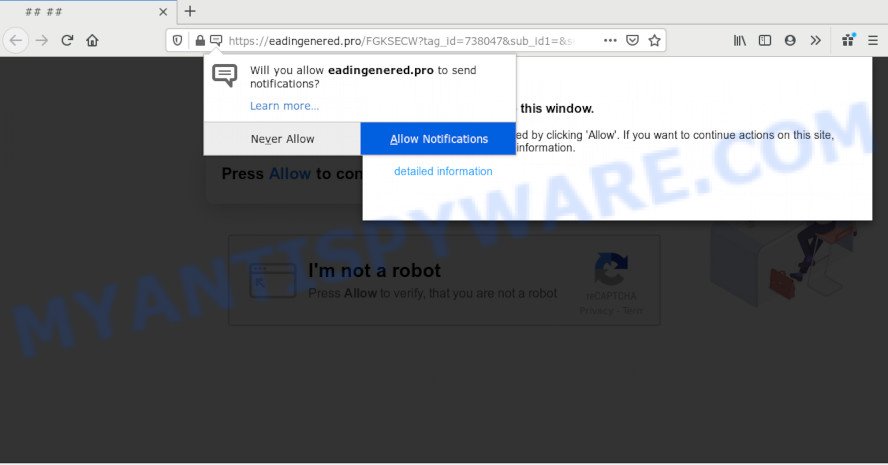
Task: Save page to Pocket
Action: [633, 41]
